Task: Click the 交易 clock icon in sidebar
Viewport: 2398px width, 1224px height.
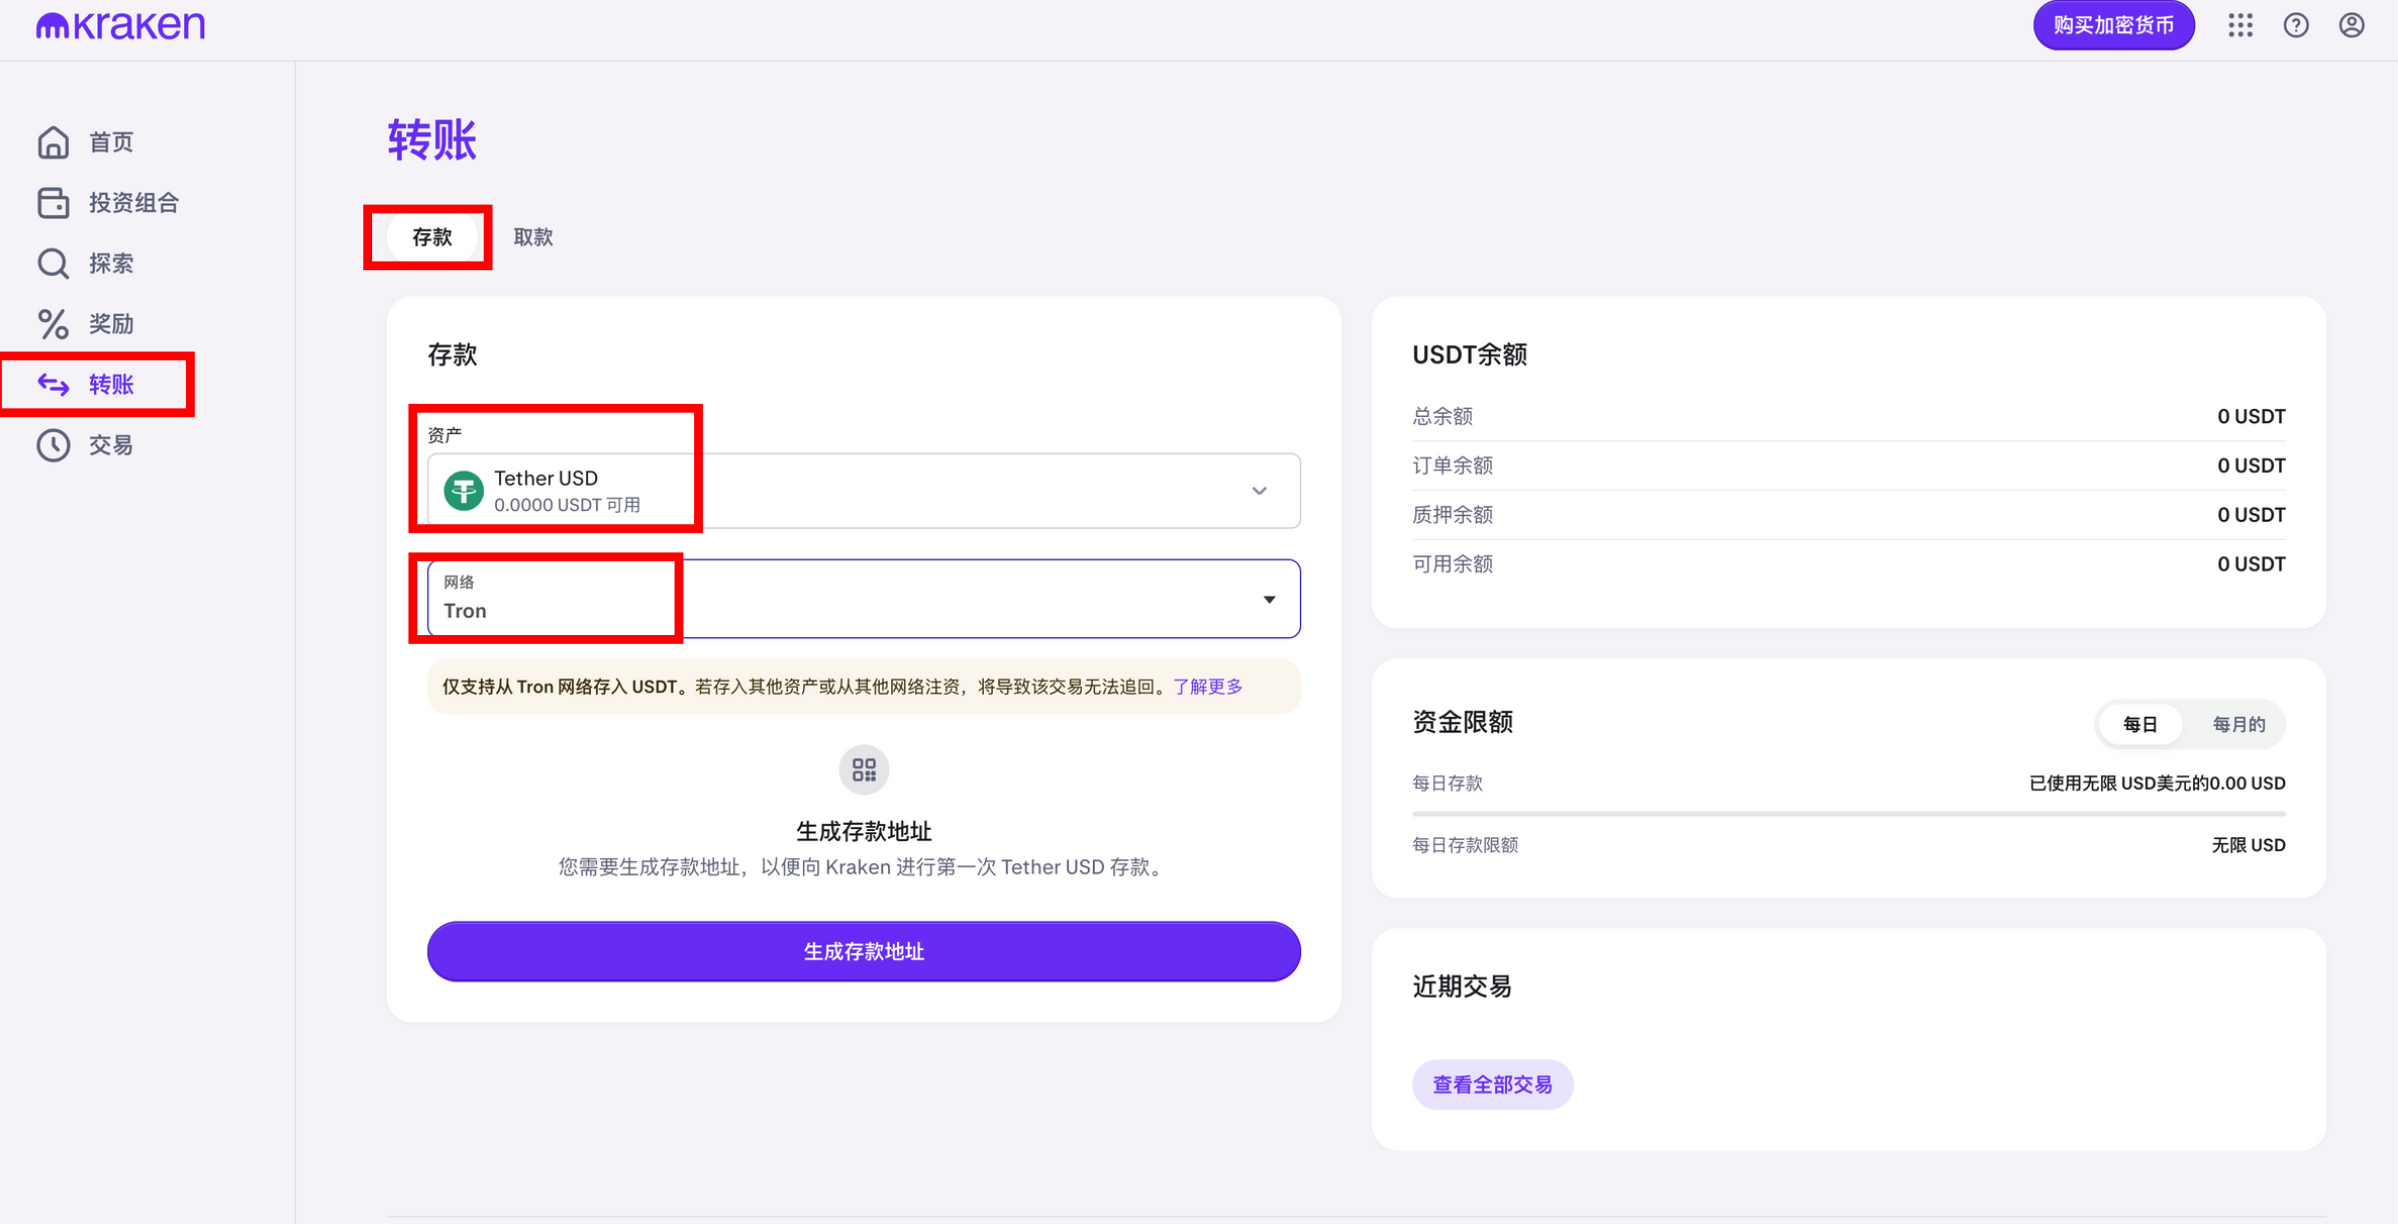Action: (53, 445)
